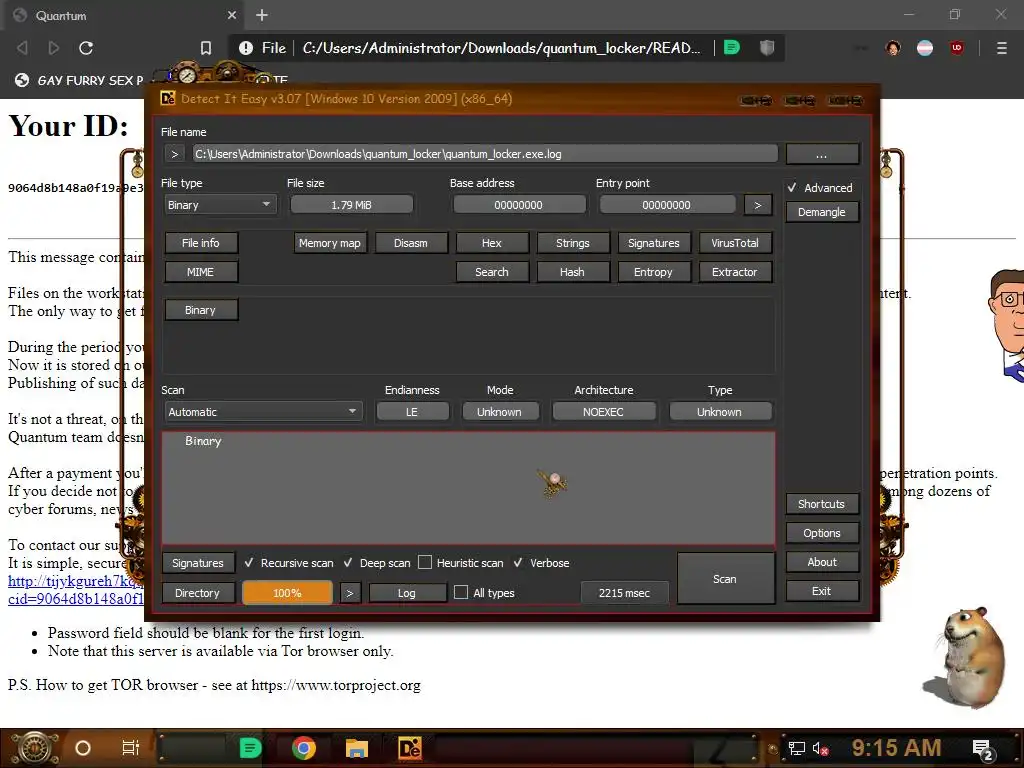Open Shortcuts settings

tap(822, 504)
